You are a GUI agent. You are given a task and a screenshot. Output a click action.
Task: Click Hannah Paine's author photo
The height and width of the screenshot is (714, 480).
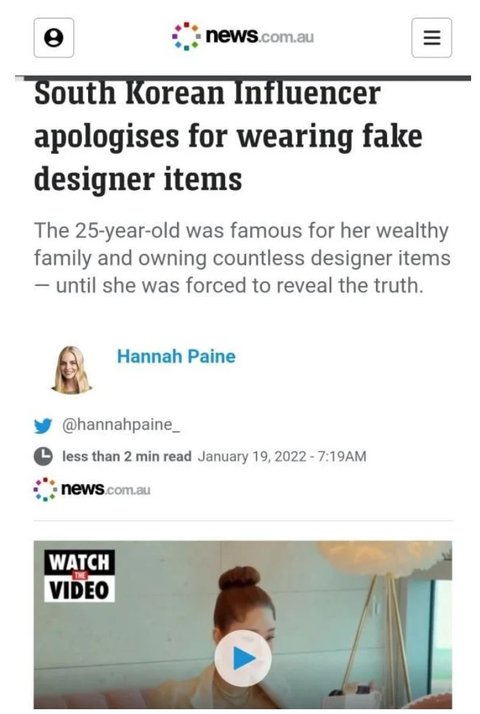coord(71,370)
